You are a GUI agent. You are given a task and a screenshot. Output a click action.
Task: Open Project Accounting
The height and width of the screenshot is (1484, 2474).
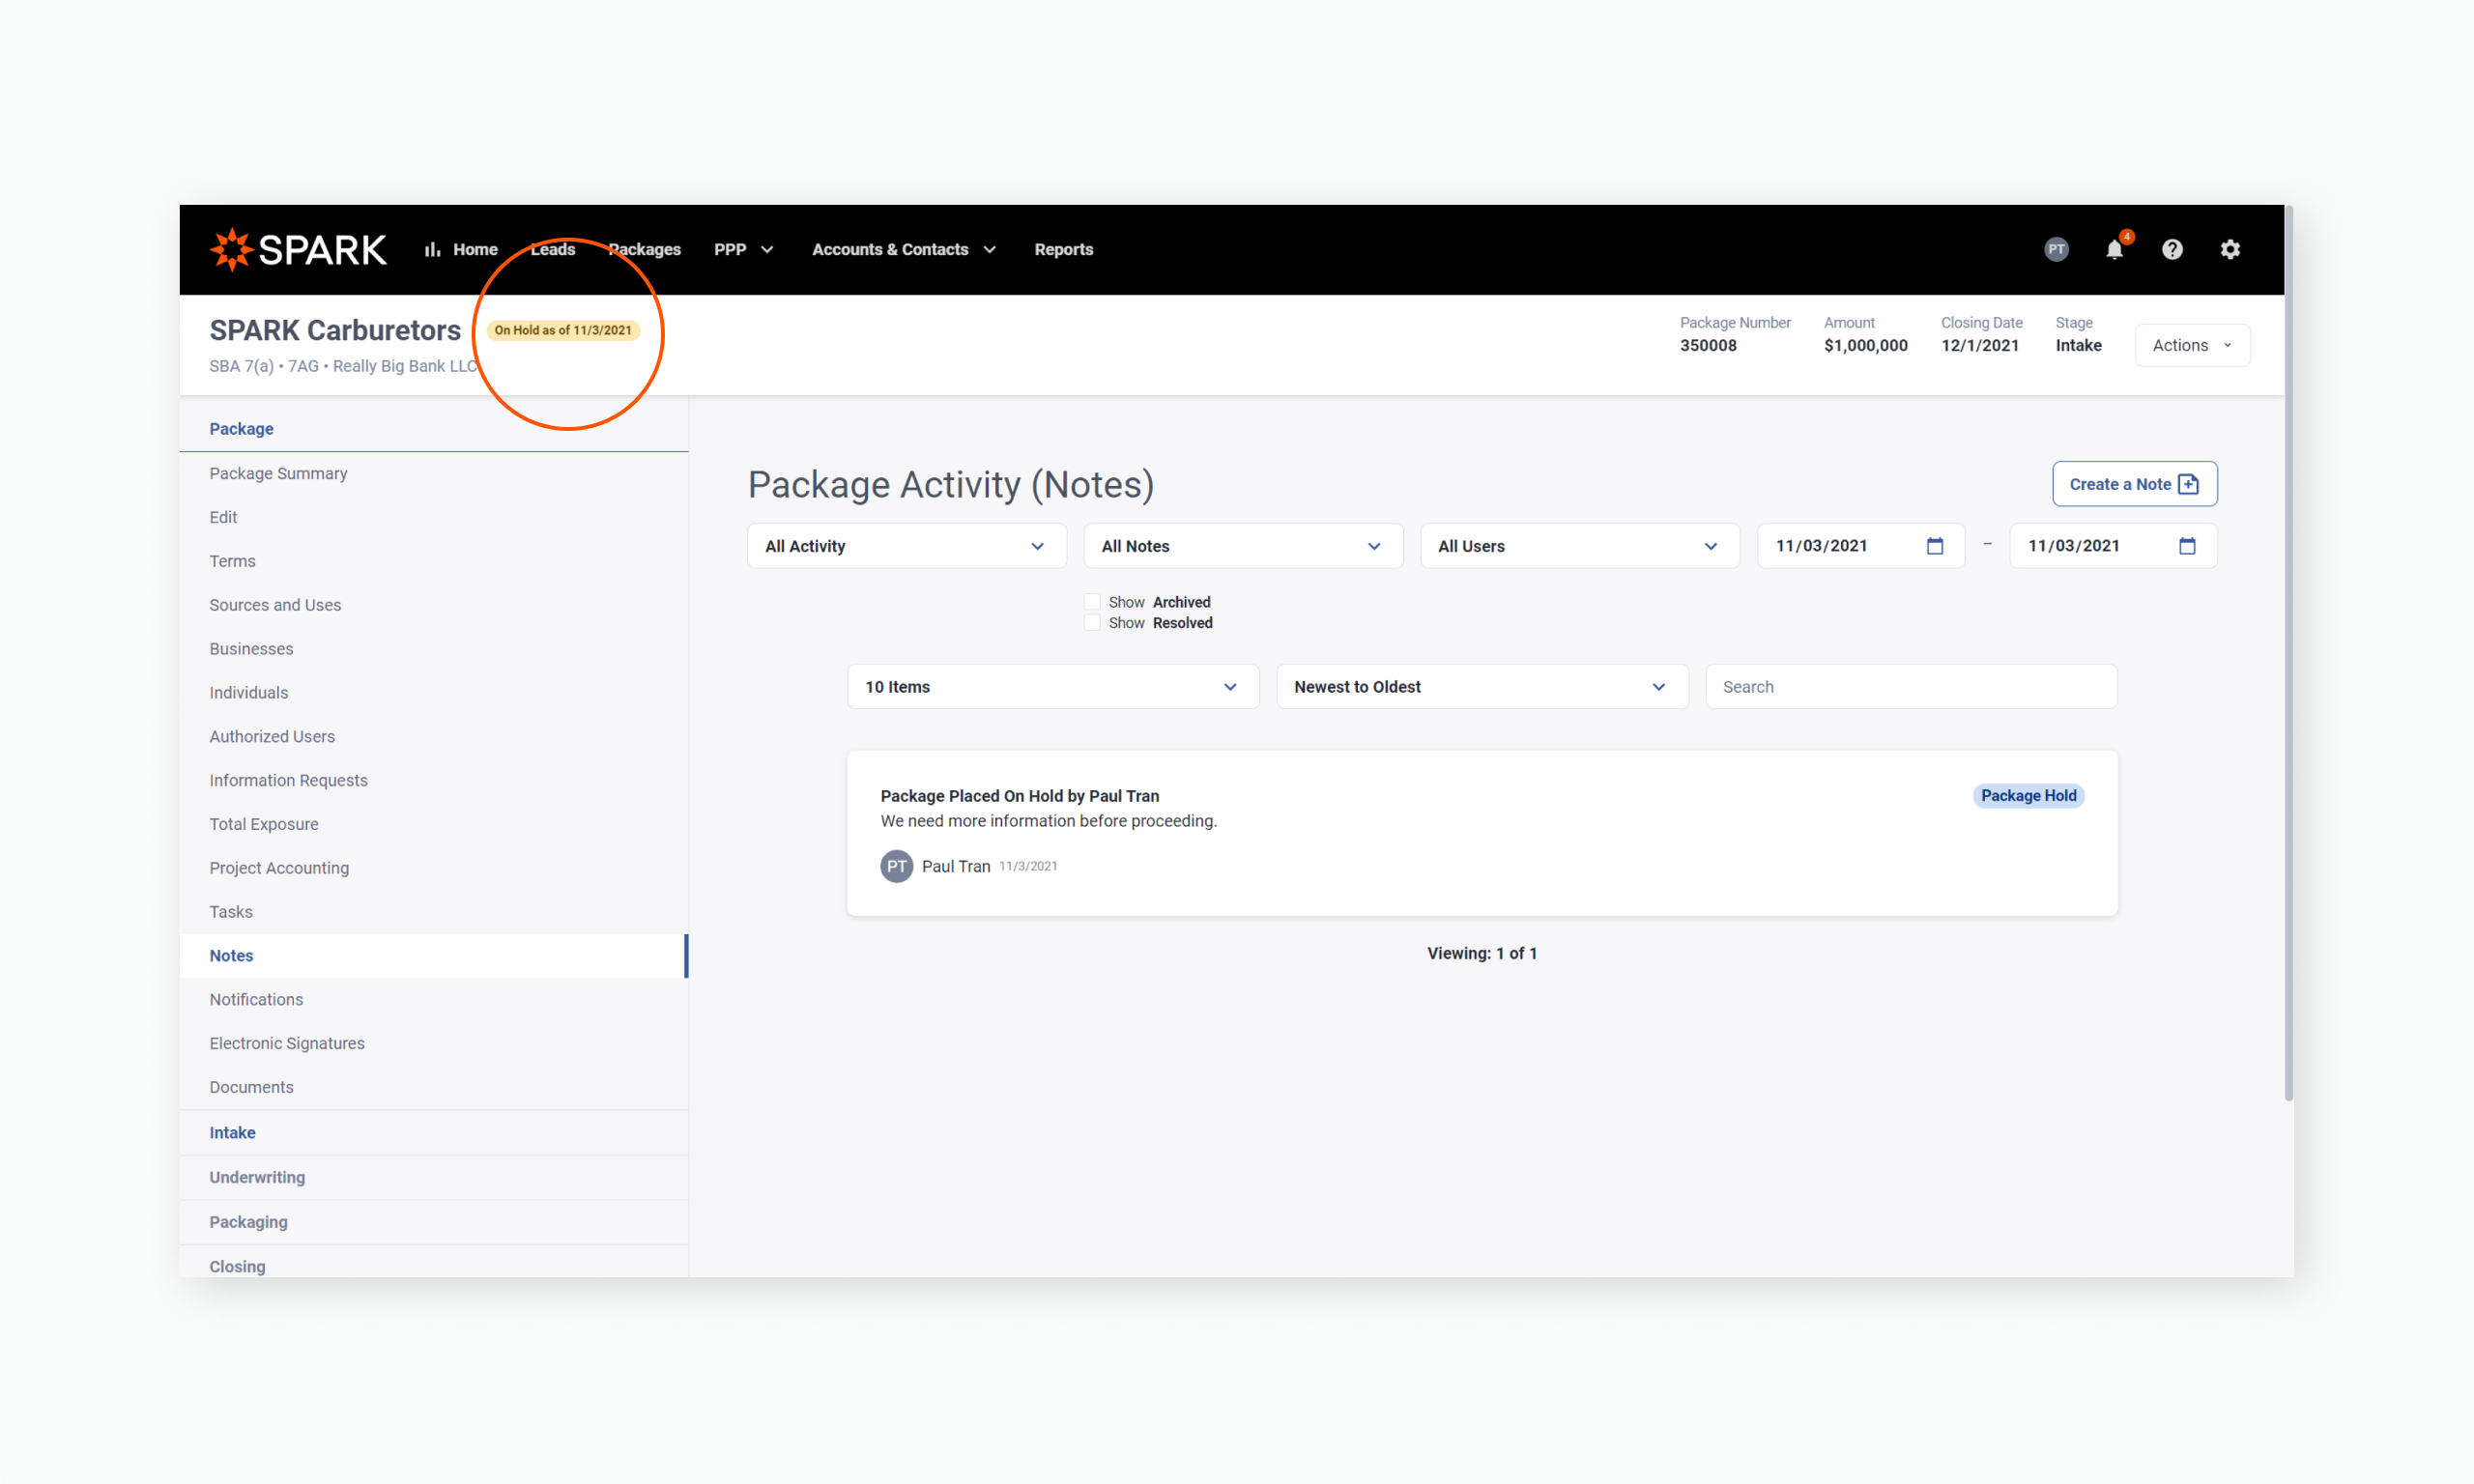tap(433, 868)
